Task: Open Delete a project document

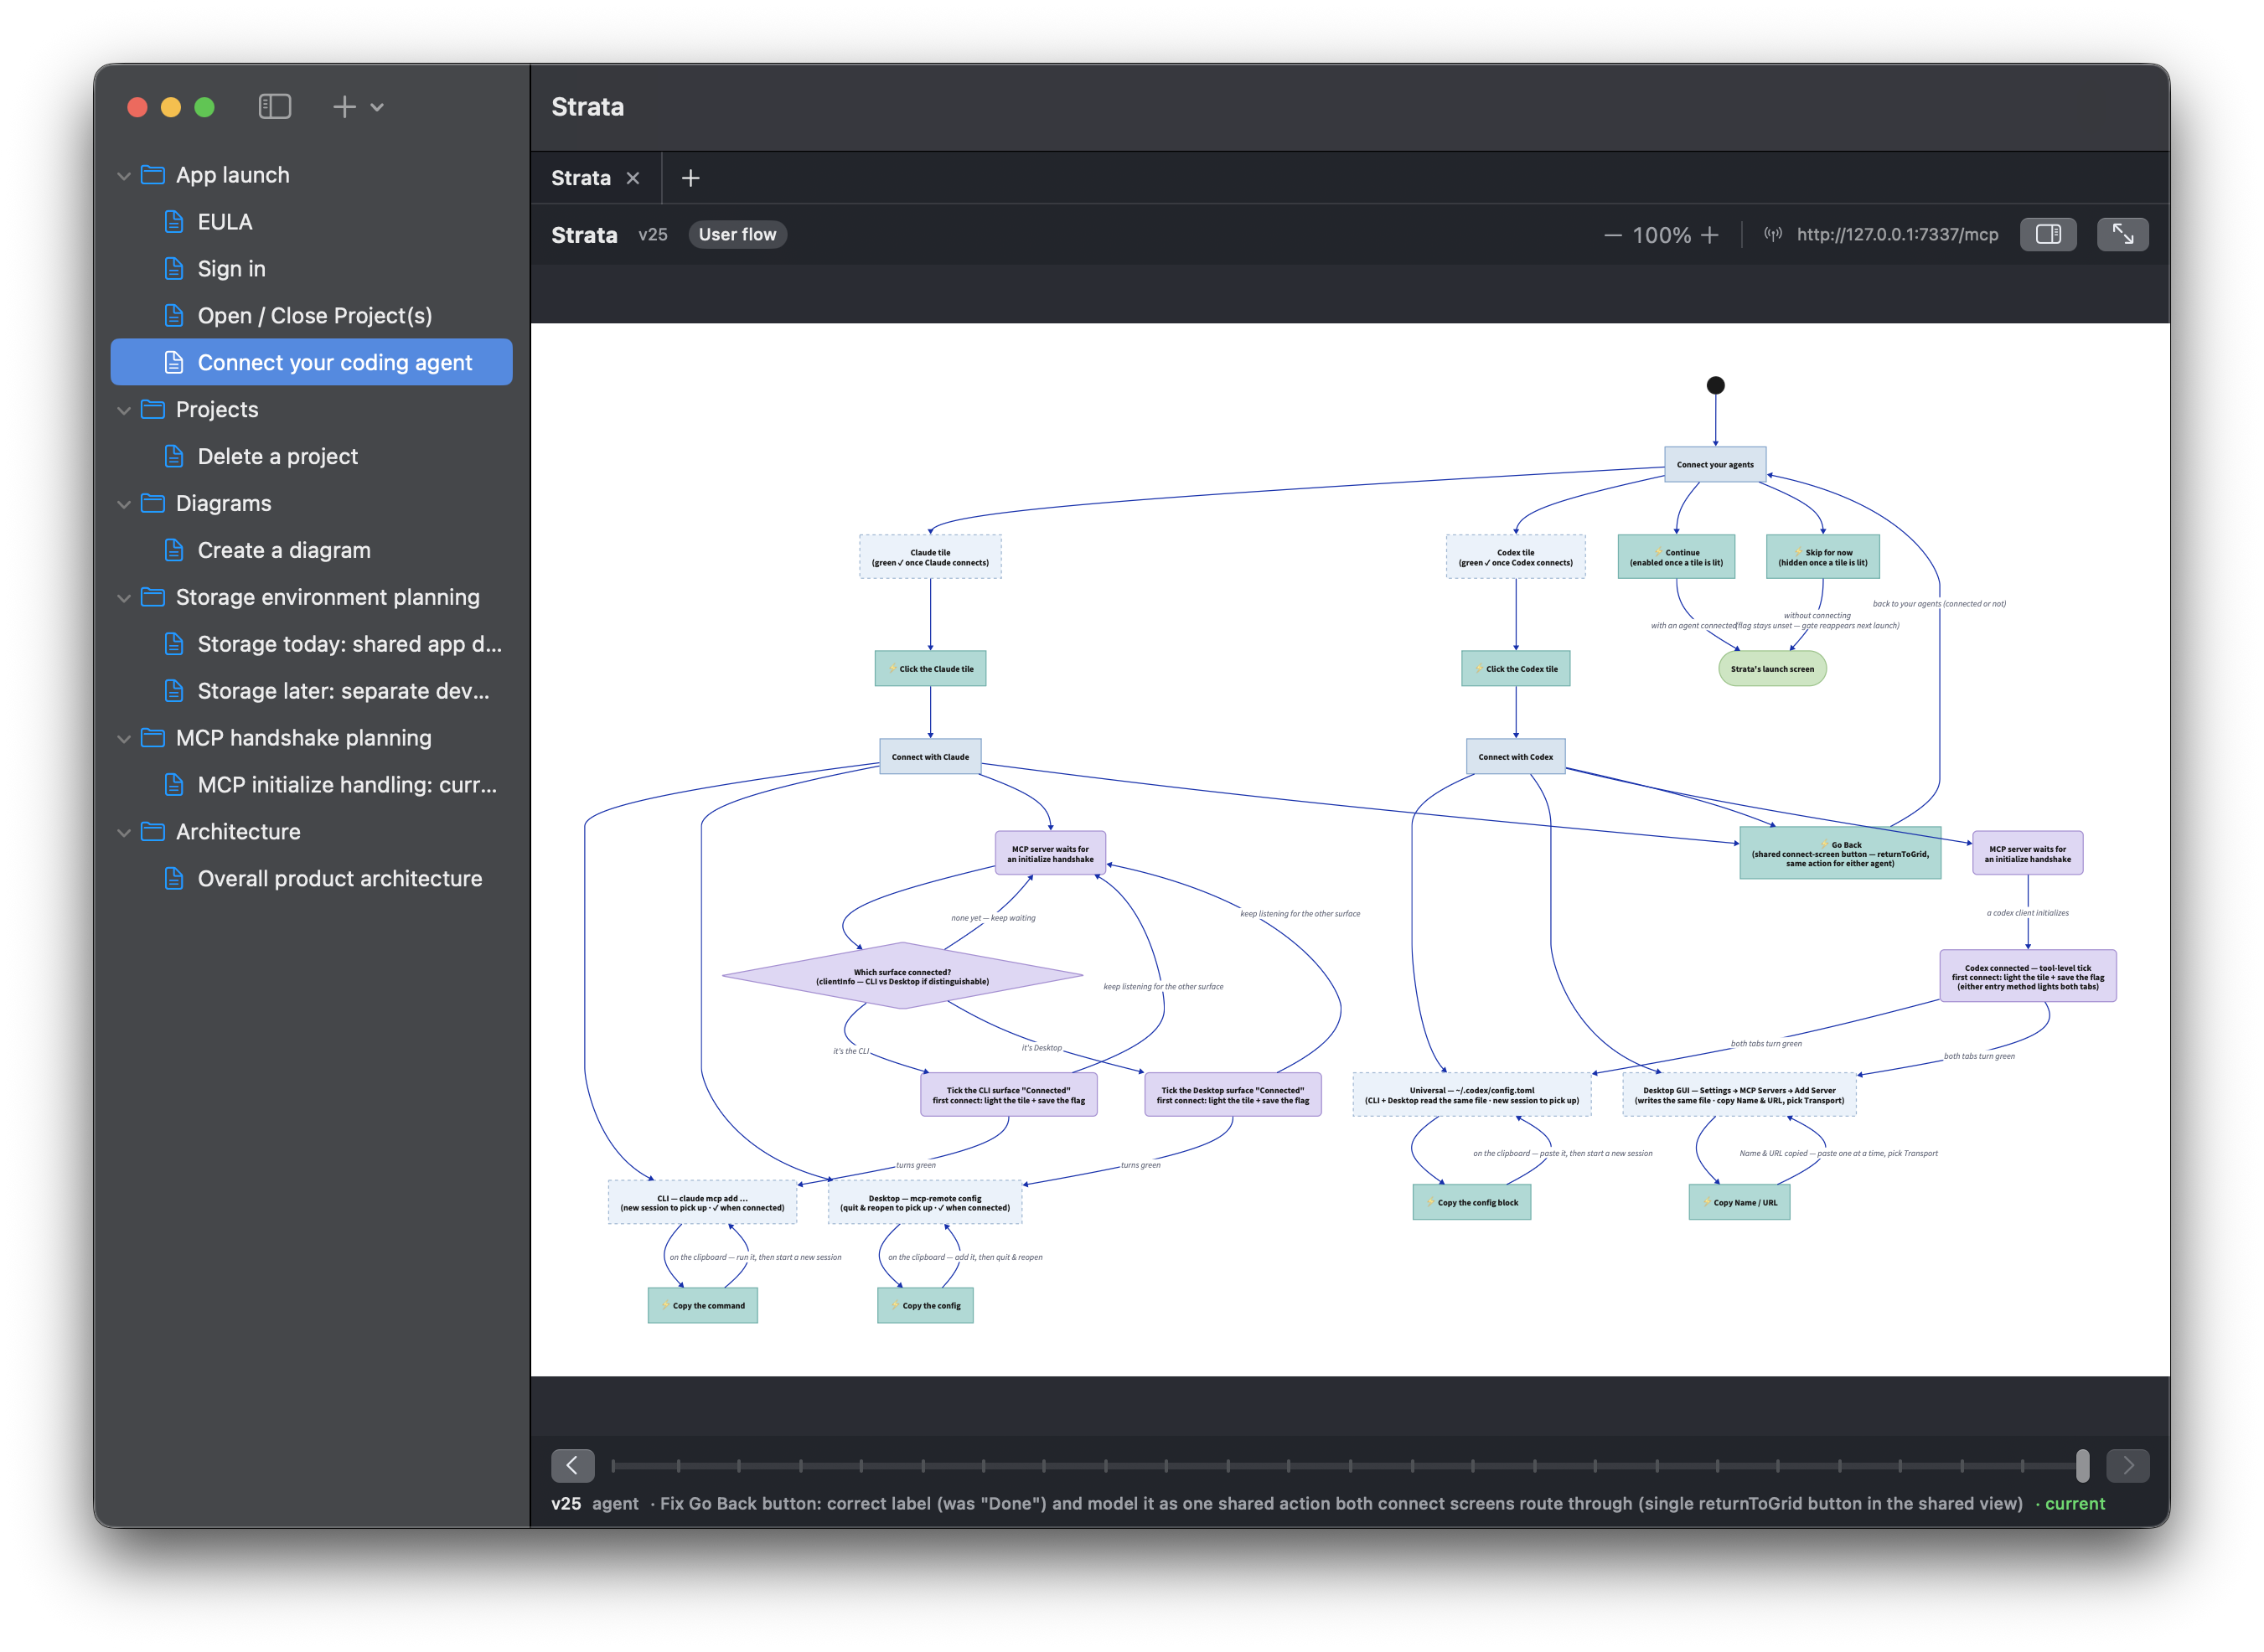Action: coord(311,456)
